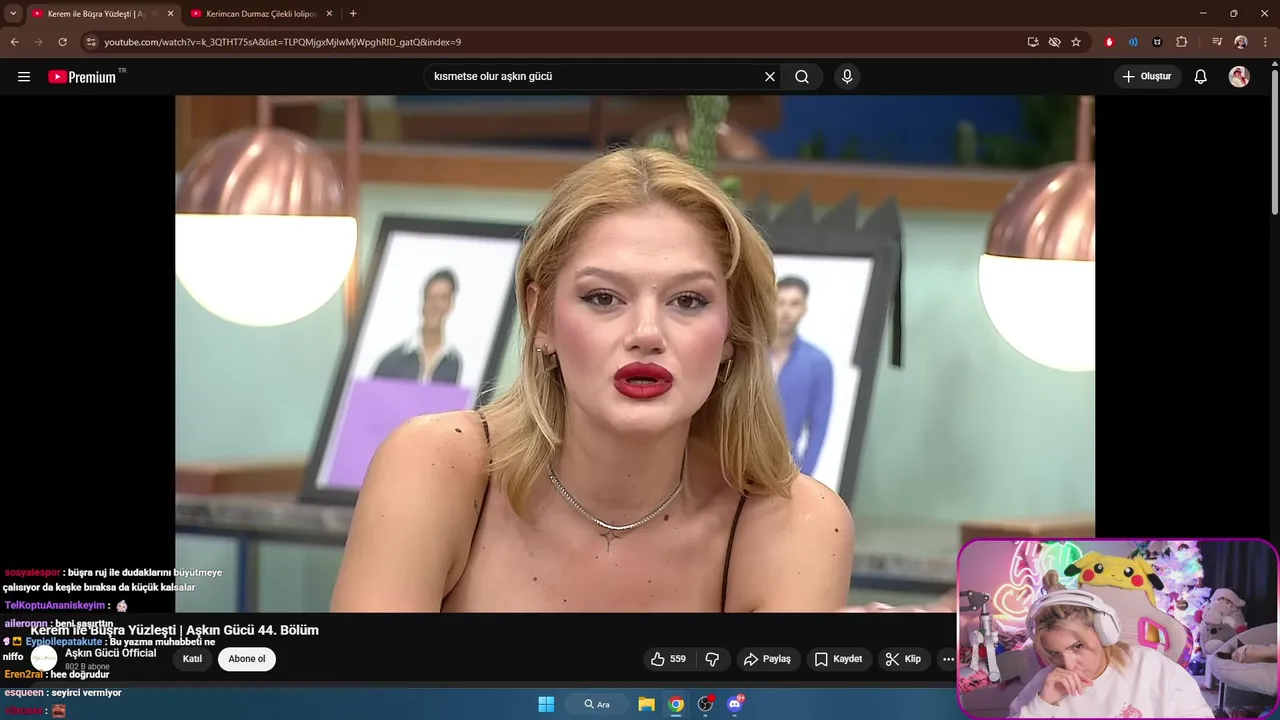View site information in address bar
Image resolution: width=1280 pixels, height=720 pixels.
tap(91, 42)
